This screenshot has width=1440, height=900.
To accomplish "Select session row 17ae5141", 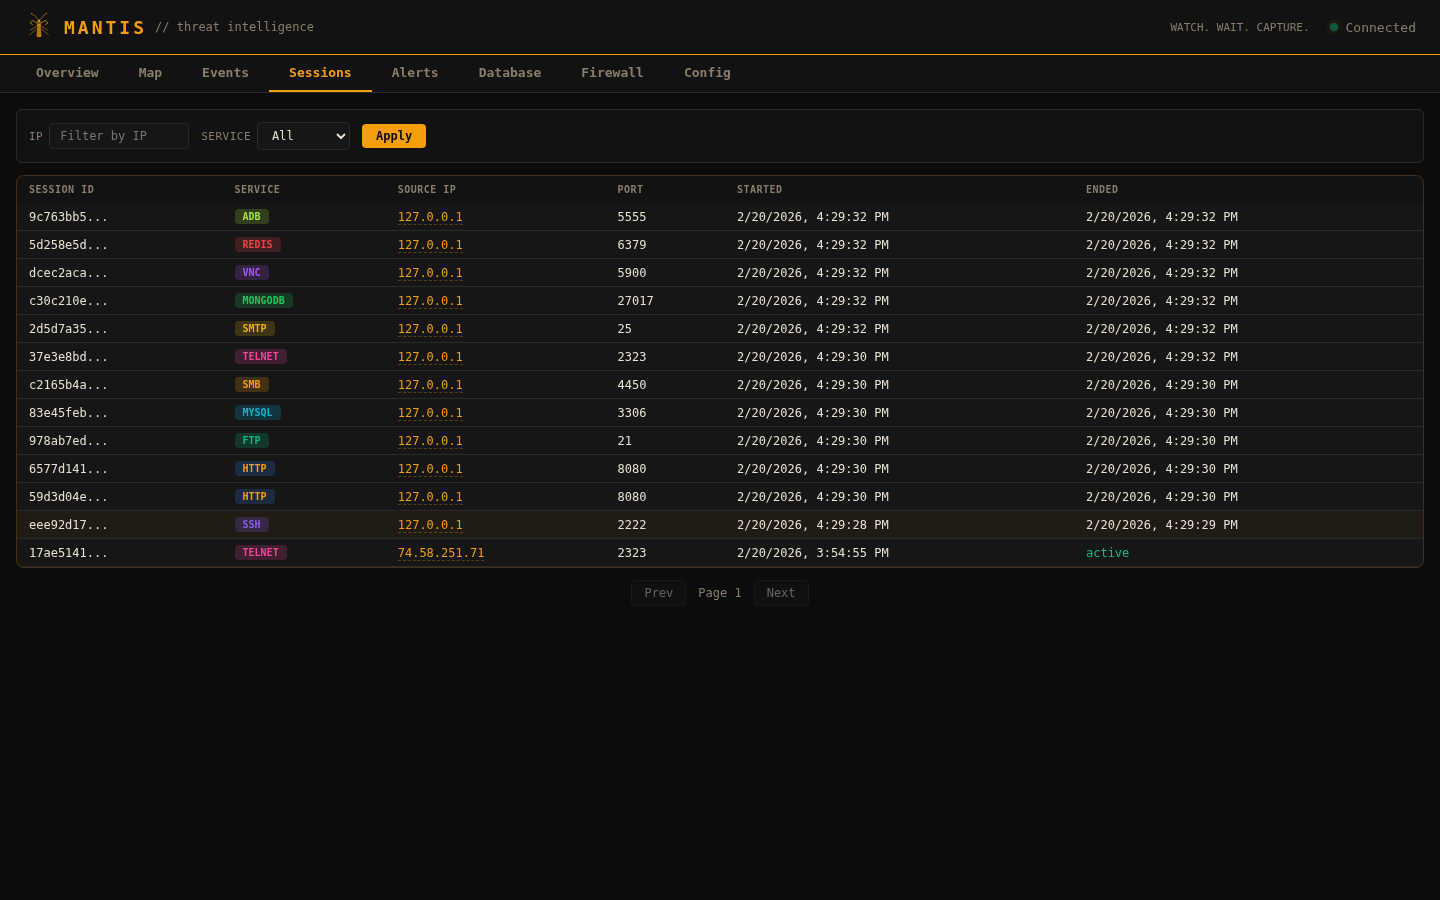I will click(x=68, y=553).
